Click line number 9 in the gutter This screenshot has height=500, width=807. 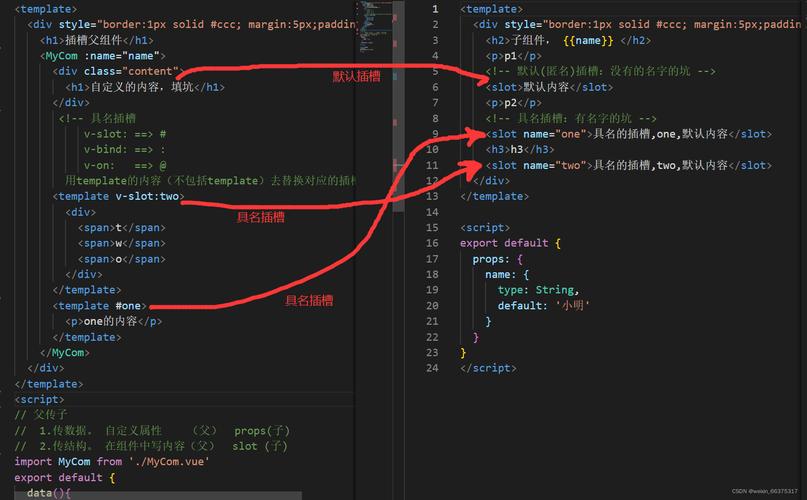coord(434,134)
